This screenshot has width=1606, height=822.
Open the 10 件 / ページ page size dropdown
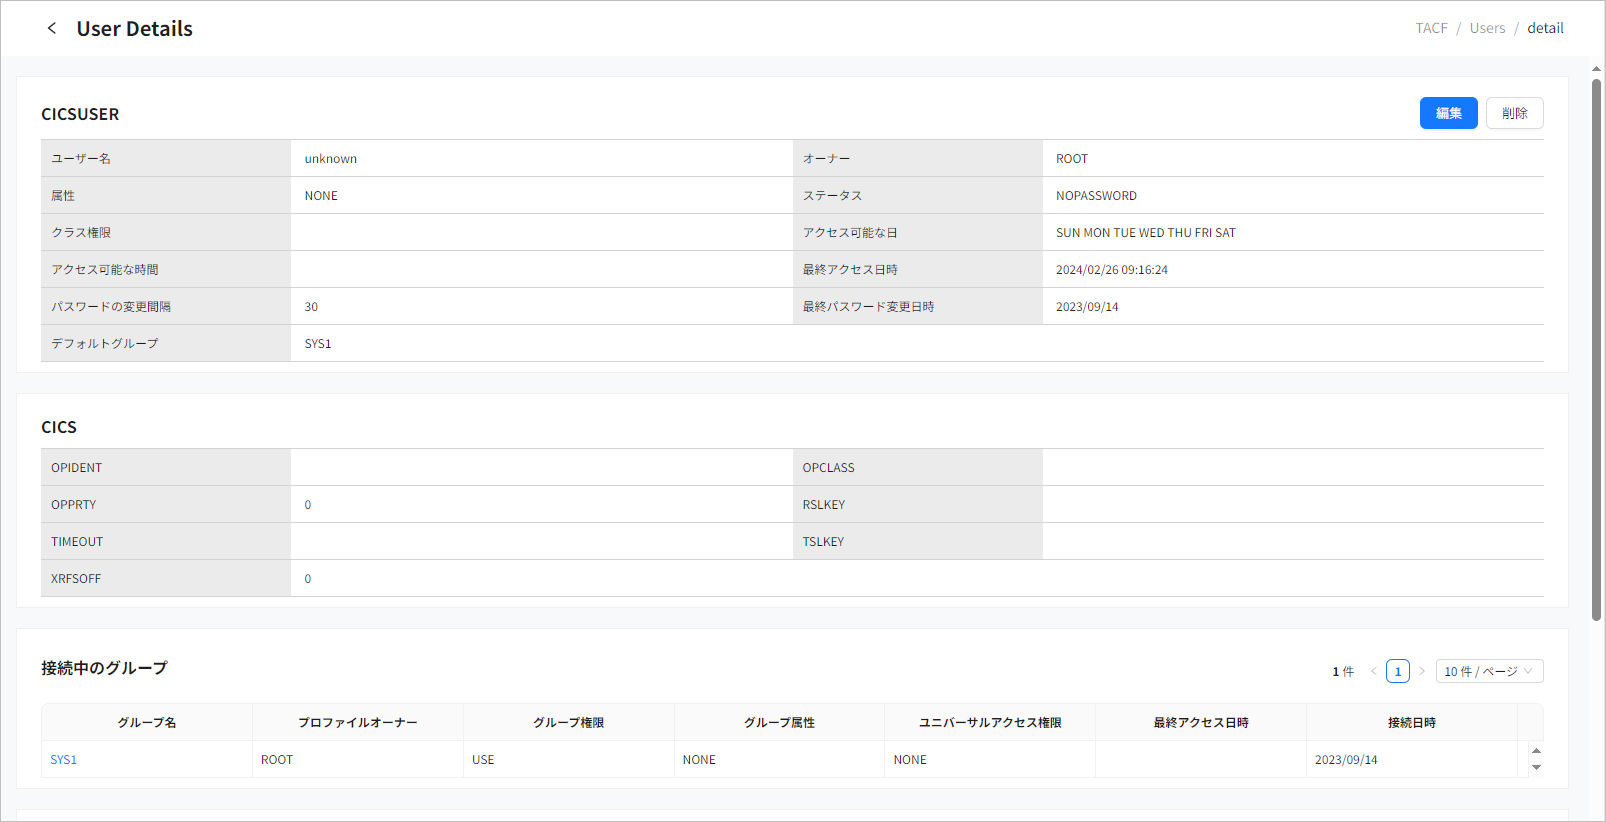coord(1489,671)
